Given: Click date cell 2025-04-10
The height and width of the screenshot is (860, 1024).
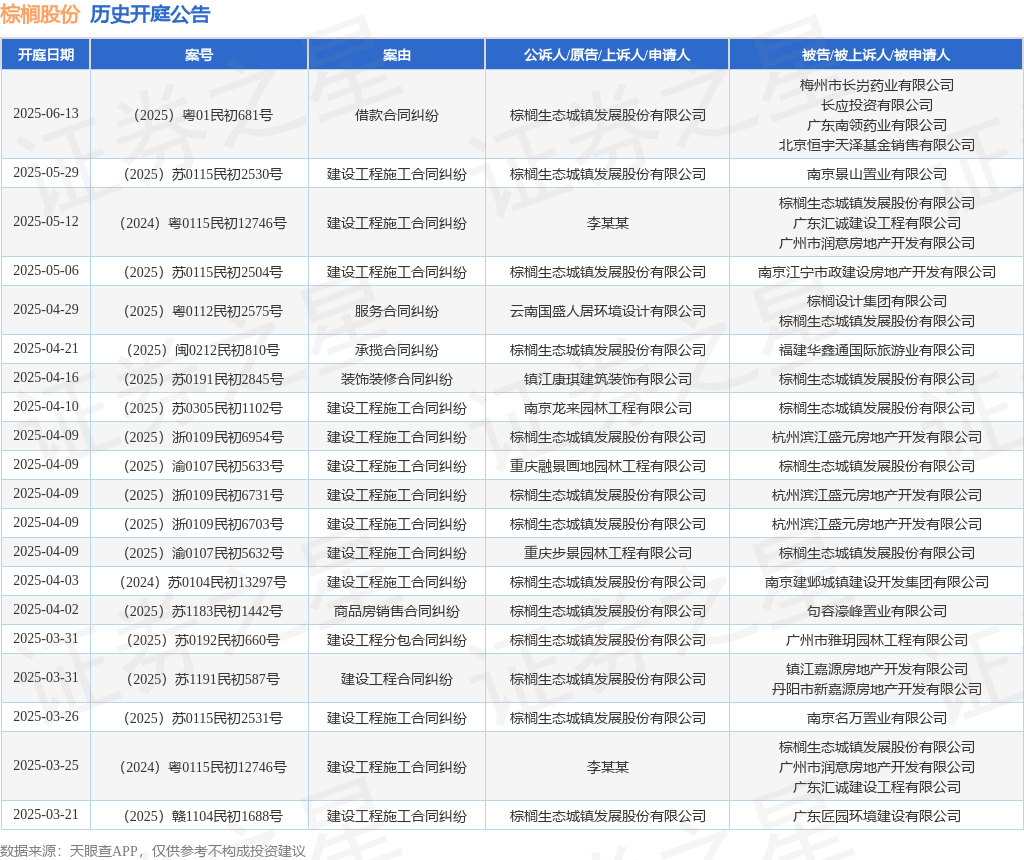Looking at the screenshot, I should click(46, 407).
